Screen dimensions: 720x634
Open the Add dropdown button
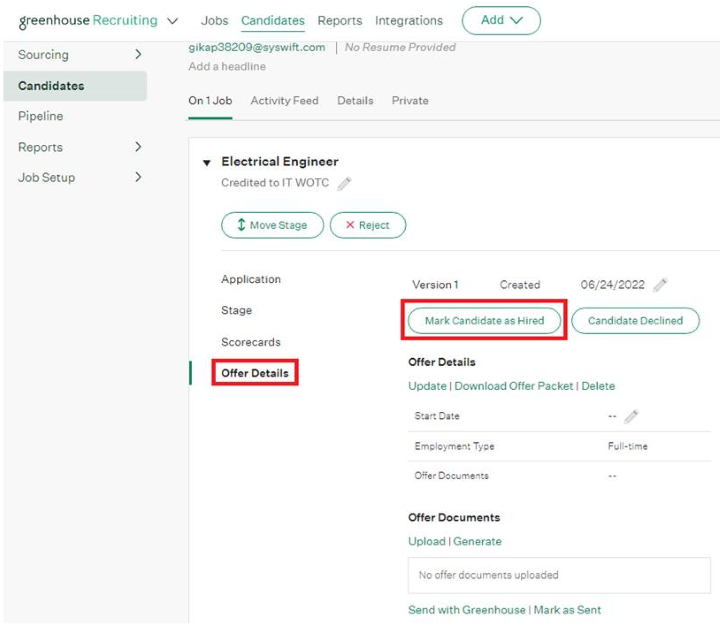coord(501,21)
